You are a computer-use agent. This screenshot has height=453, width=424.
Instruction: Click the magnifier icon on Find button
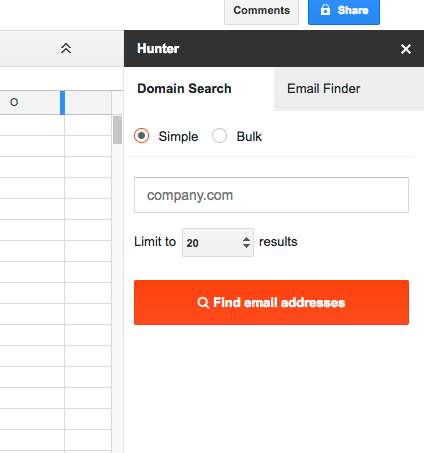pos(203,303)
